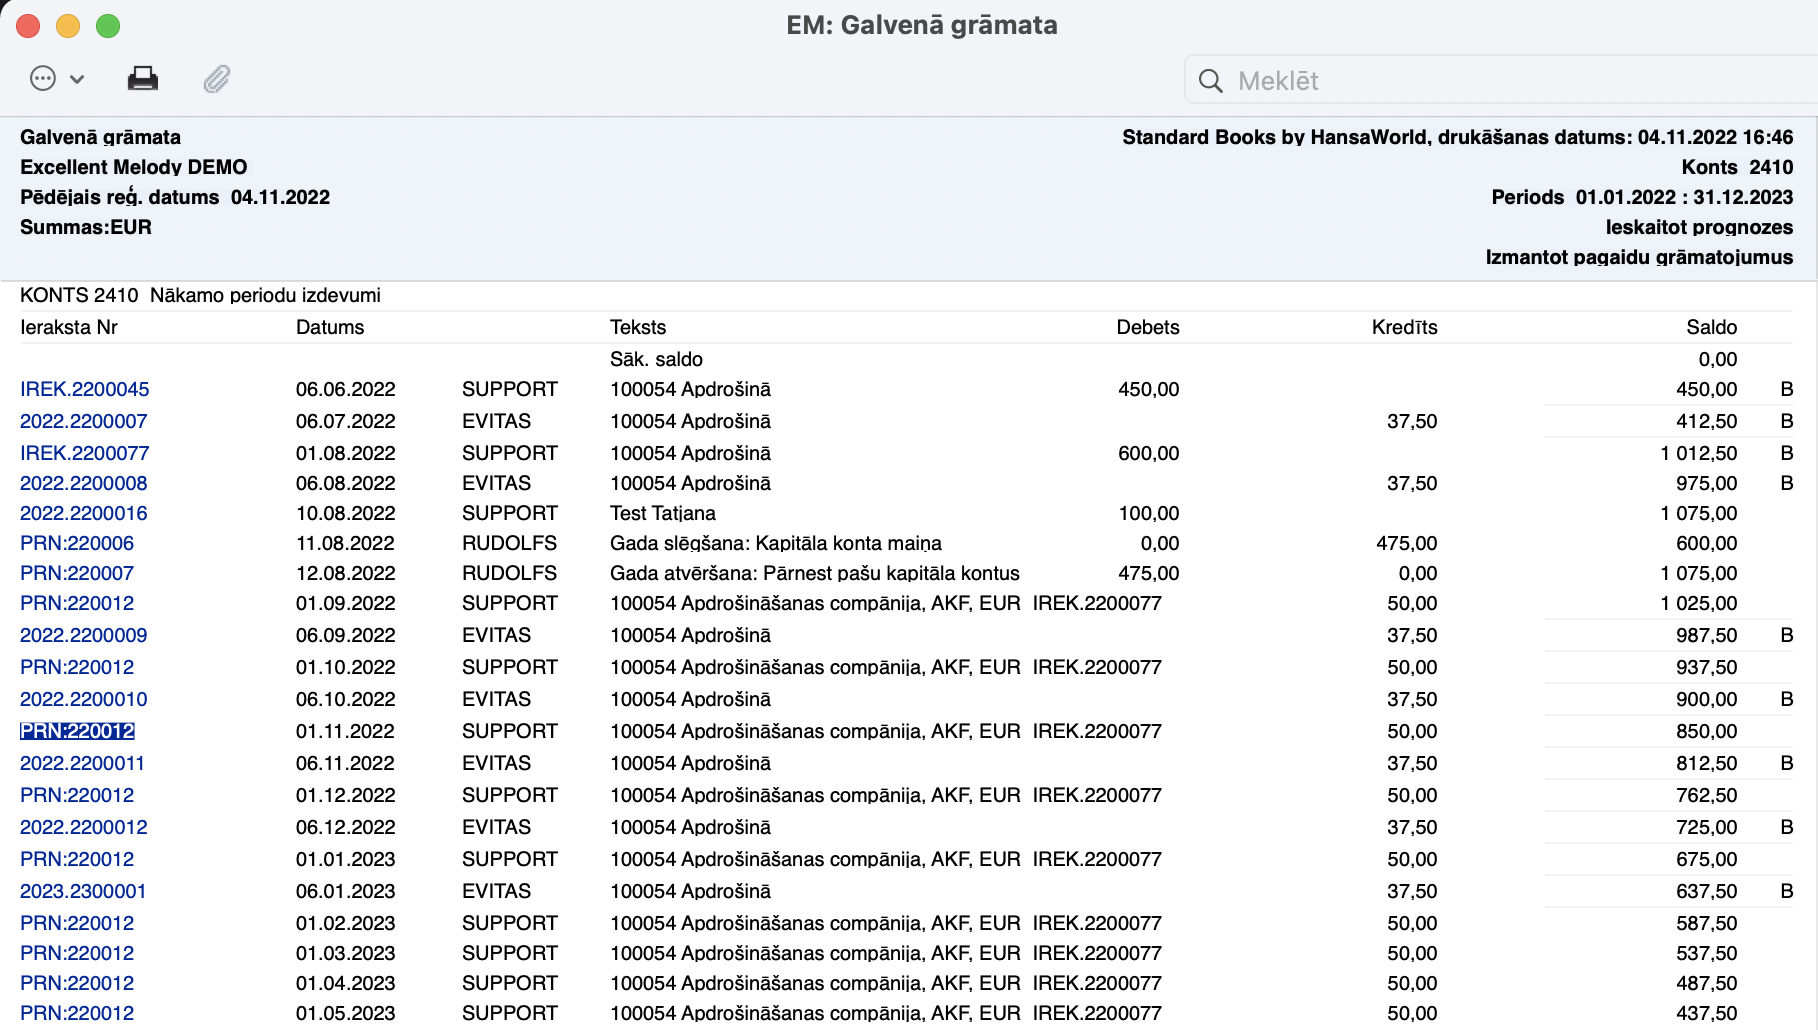The width and height of the screenshot is (1818, 1030).
Task: Click into the Meklēt search field
Action: point(1500,81)
